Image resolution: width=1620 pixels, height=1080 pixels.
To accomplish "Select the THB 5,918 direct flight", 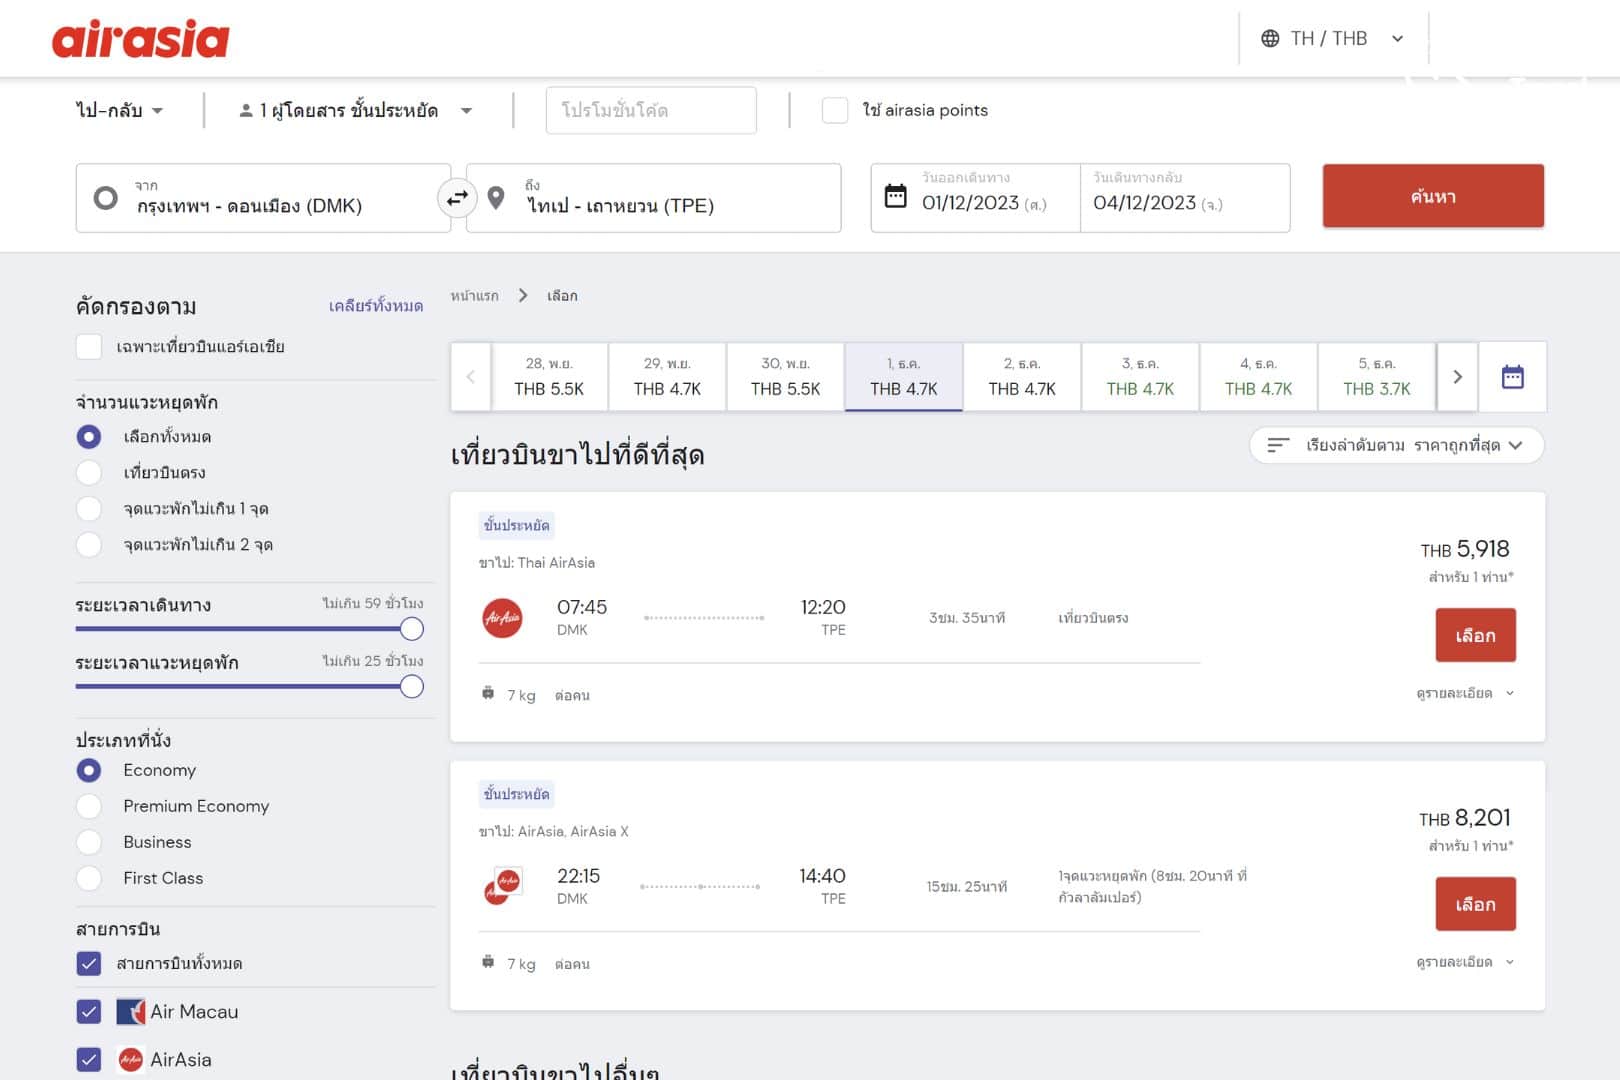I will pyautogui.click(x=1475, y=635).
